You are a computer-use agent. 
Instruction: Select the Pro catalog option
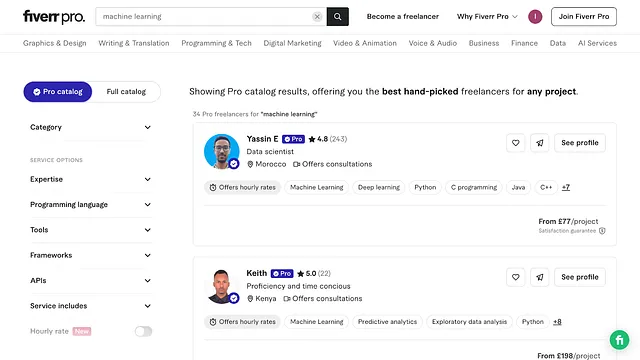pos(58,92)
